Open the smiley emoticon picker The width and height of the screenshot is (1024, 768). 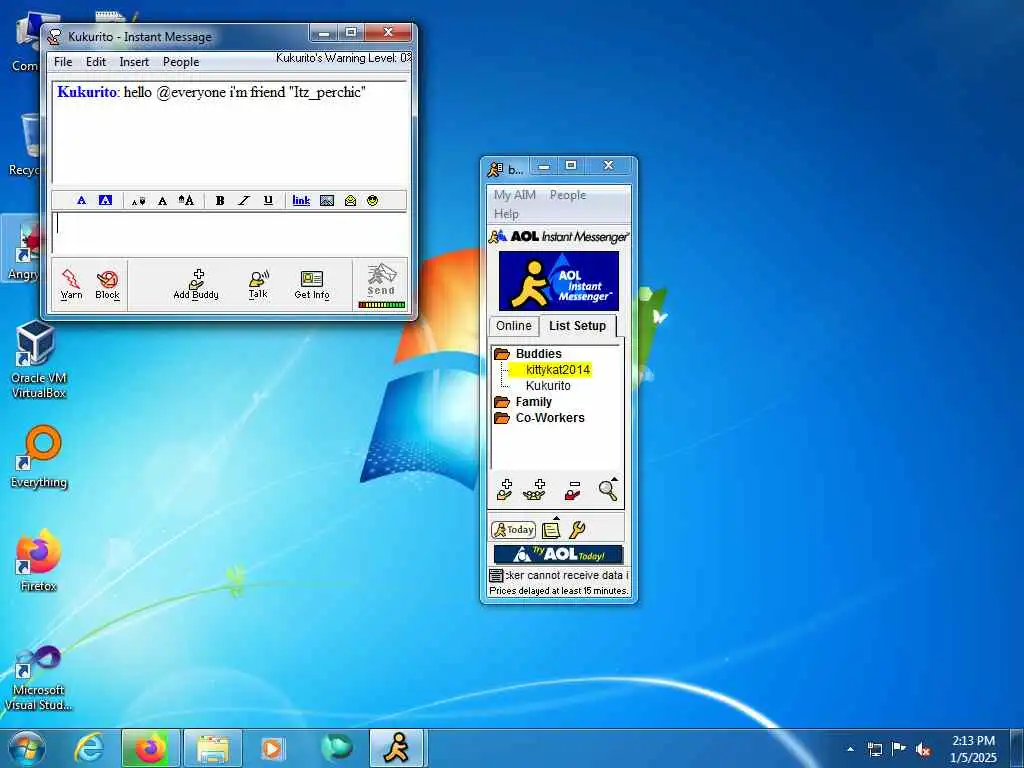pos(372,200)
